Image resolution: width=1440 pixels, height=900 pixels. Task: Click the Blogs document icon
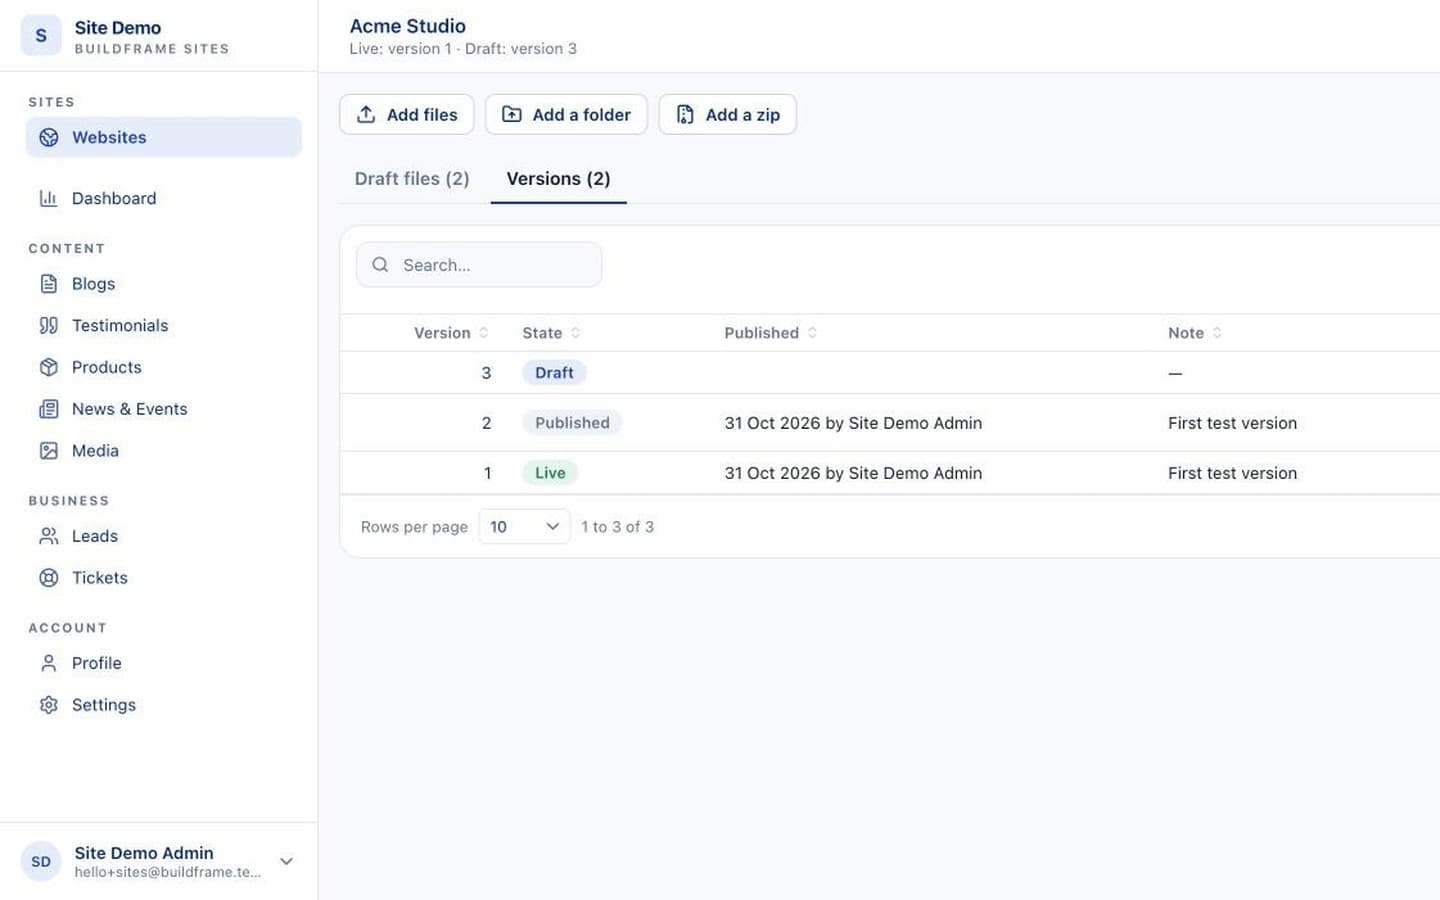[48, 284]
